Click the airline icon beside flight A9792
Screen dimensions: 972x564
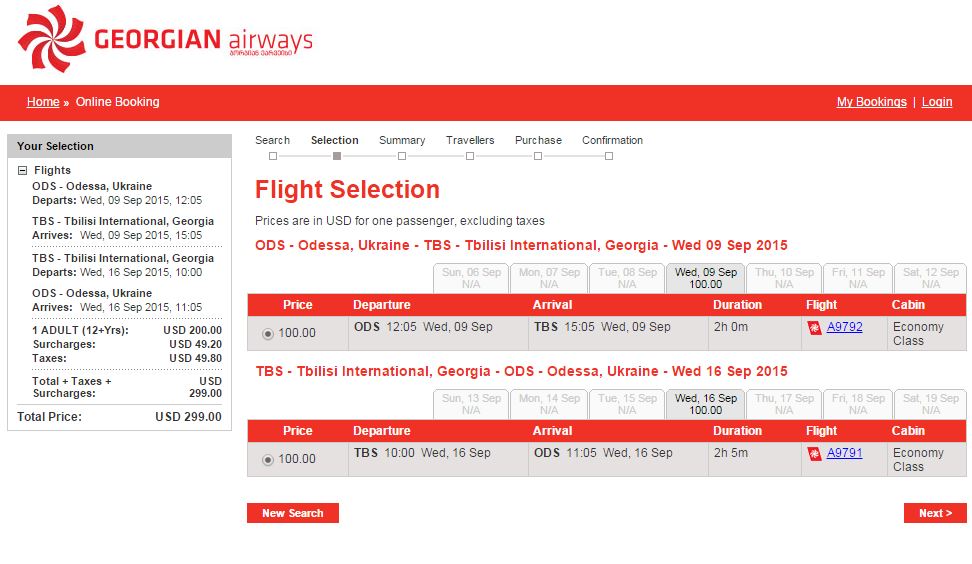pos(815,327)
